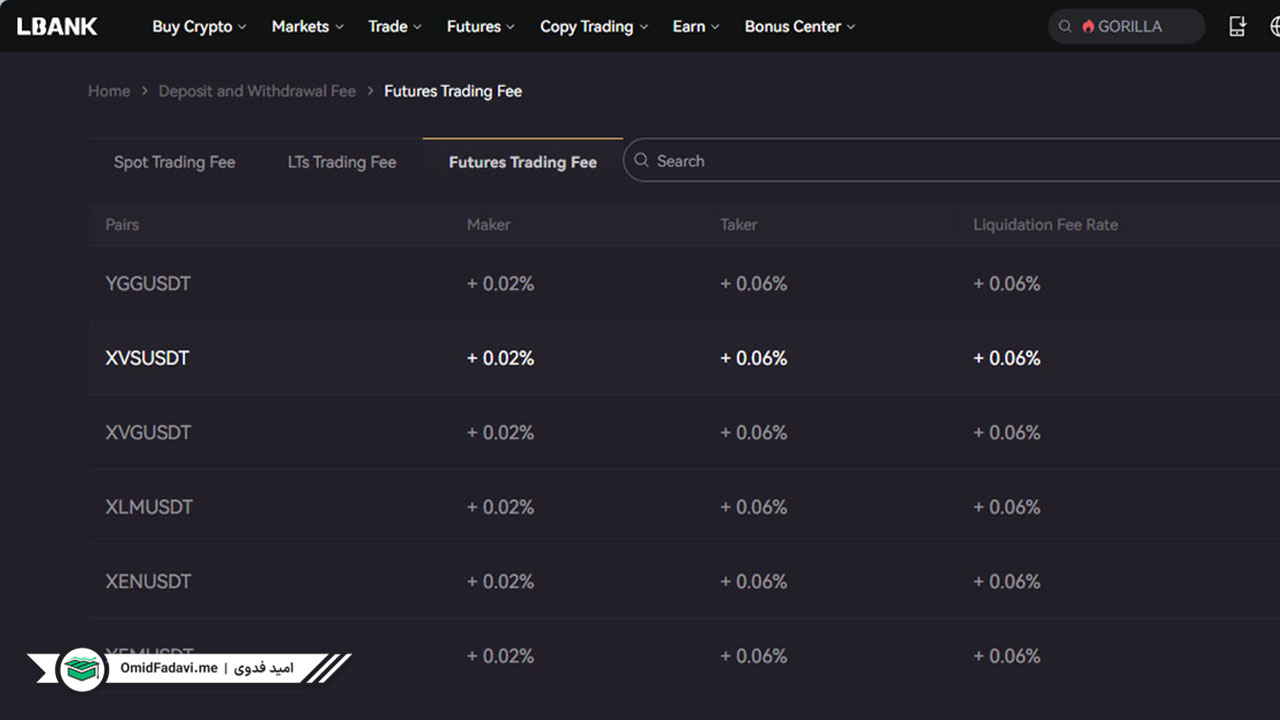Expand the Copy Trading menu
Viewport: 1280px width, 720px height.
pyautogui.click(x=593, y=27)
